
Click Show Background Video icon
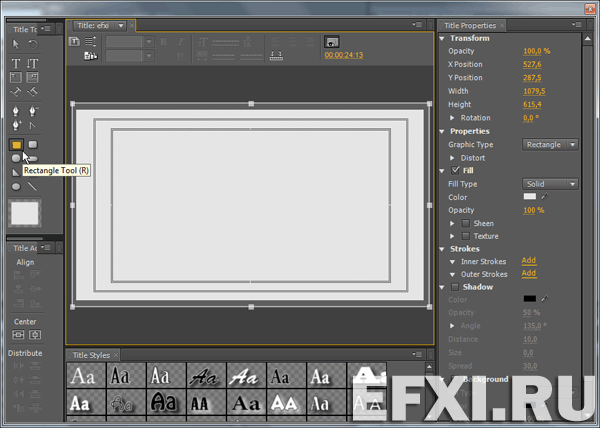click(x=332, y=42)
